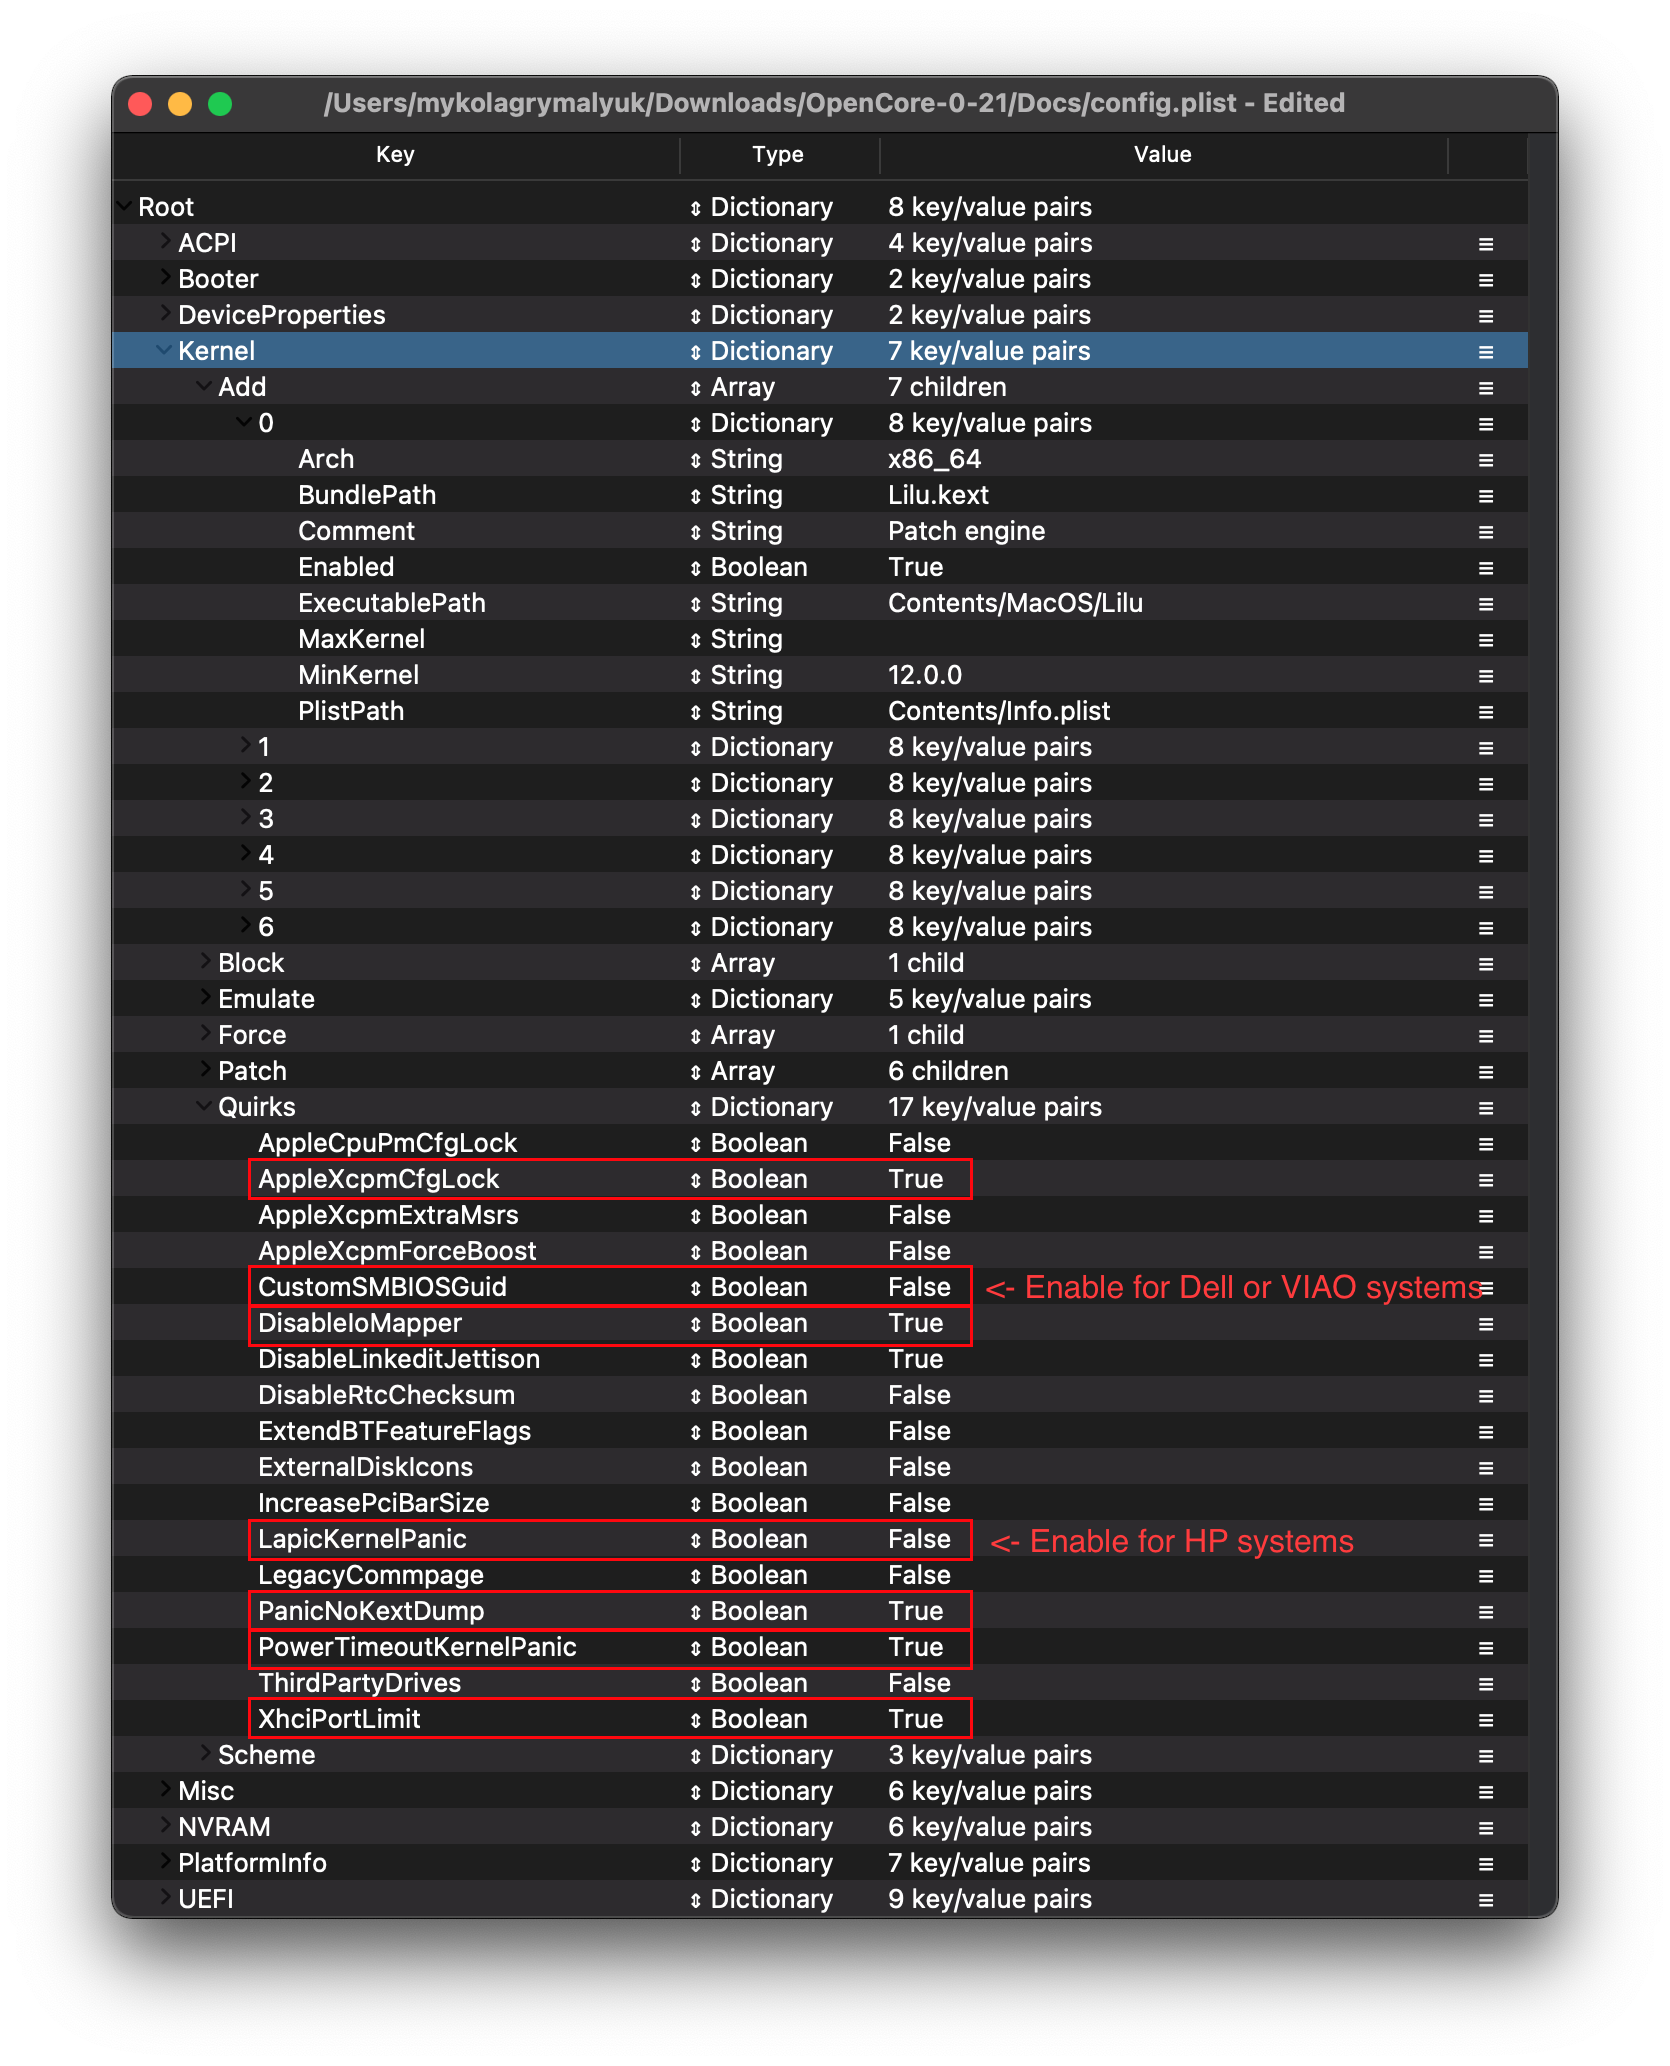Screen dimensions: 1670x2066
Task: Click the Key column header
Action: pos(395,154)
